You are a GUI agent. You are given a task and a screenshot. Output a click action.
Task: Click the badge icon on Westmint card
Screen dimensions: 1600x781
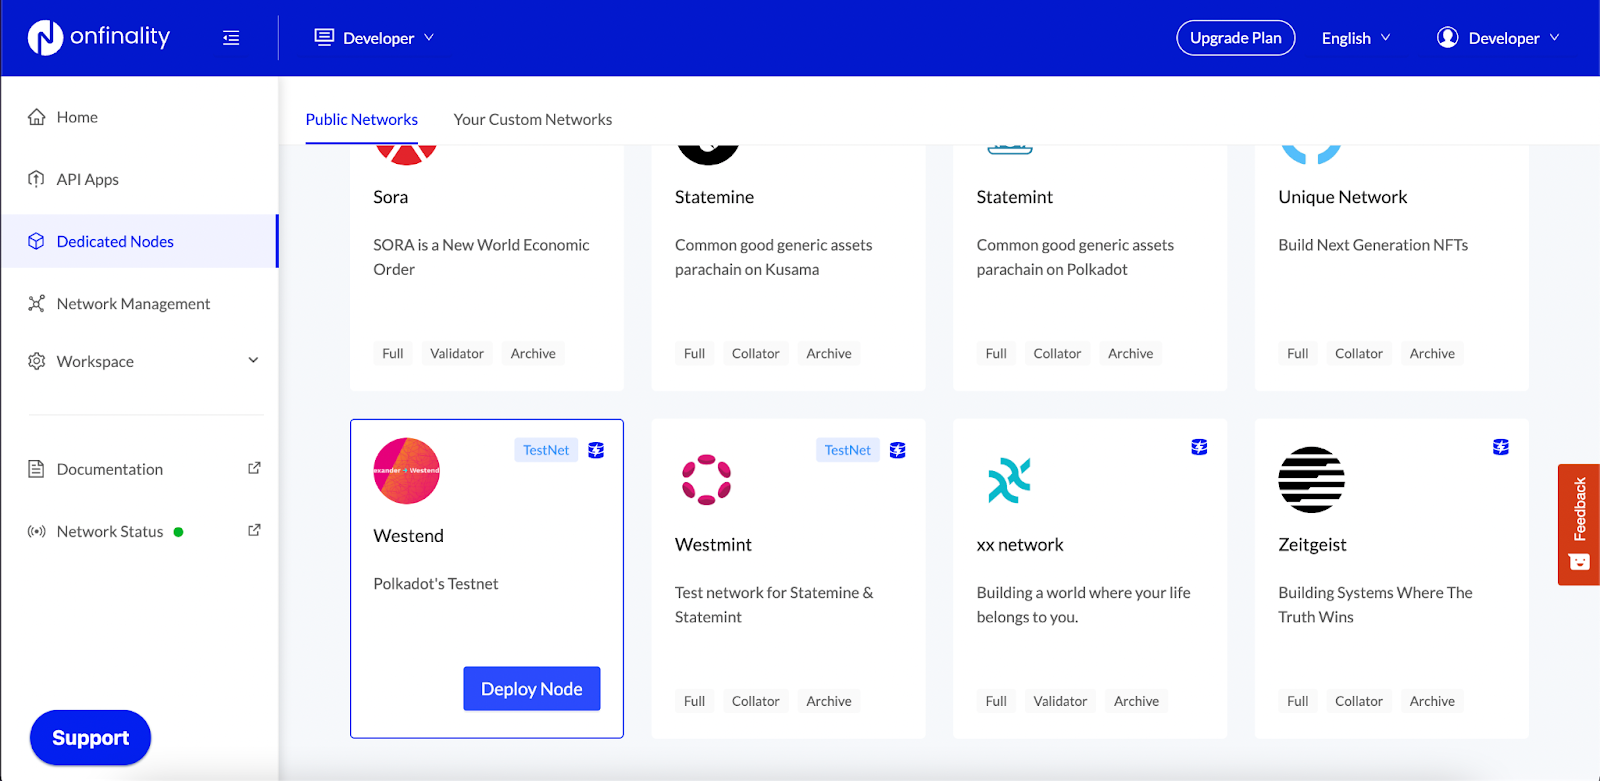point(898,450)
